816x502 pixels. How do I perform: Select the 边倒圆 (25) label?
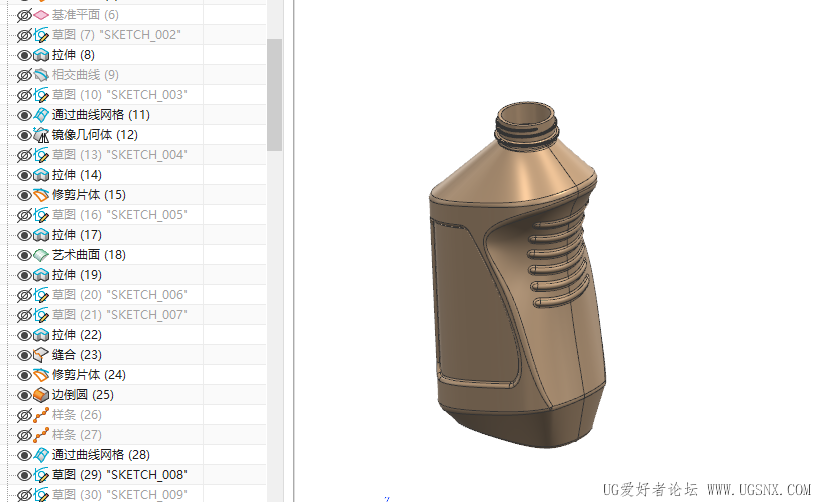[83, 395]
